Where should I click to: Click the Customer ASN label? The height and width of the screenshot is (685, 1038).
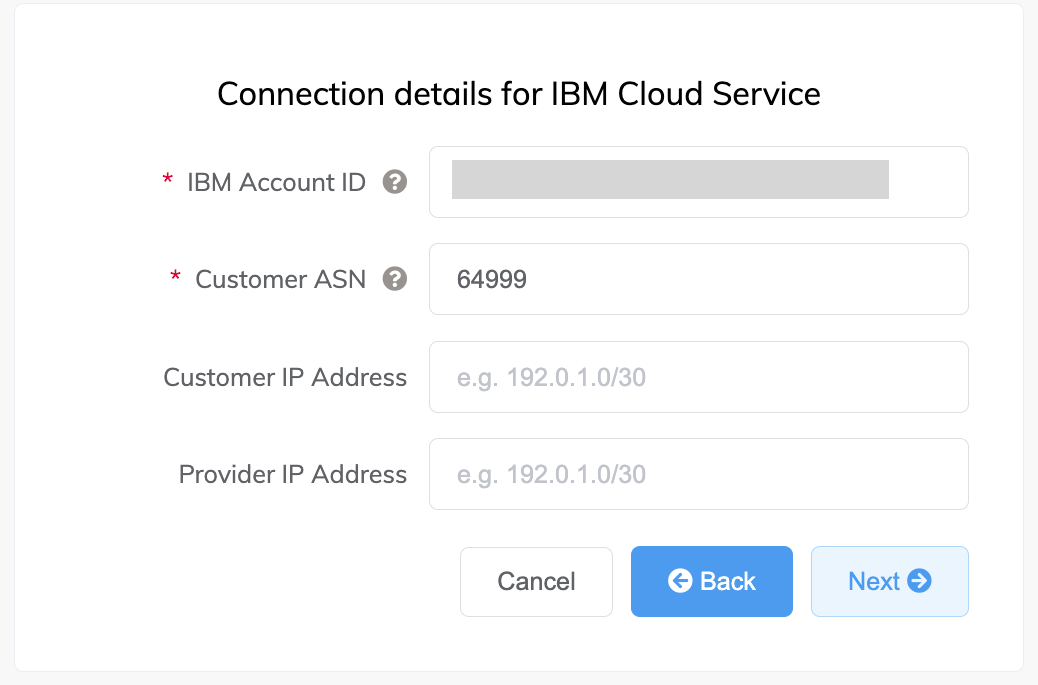[280, 279]
